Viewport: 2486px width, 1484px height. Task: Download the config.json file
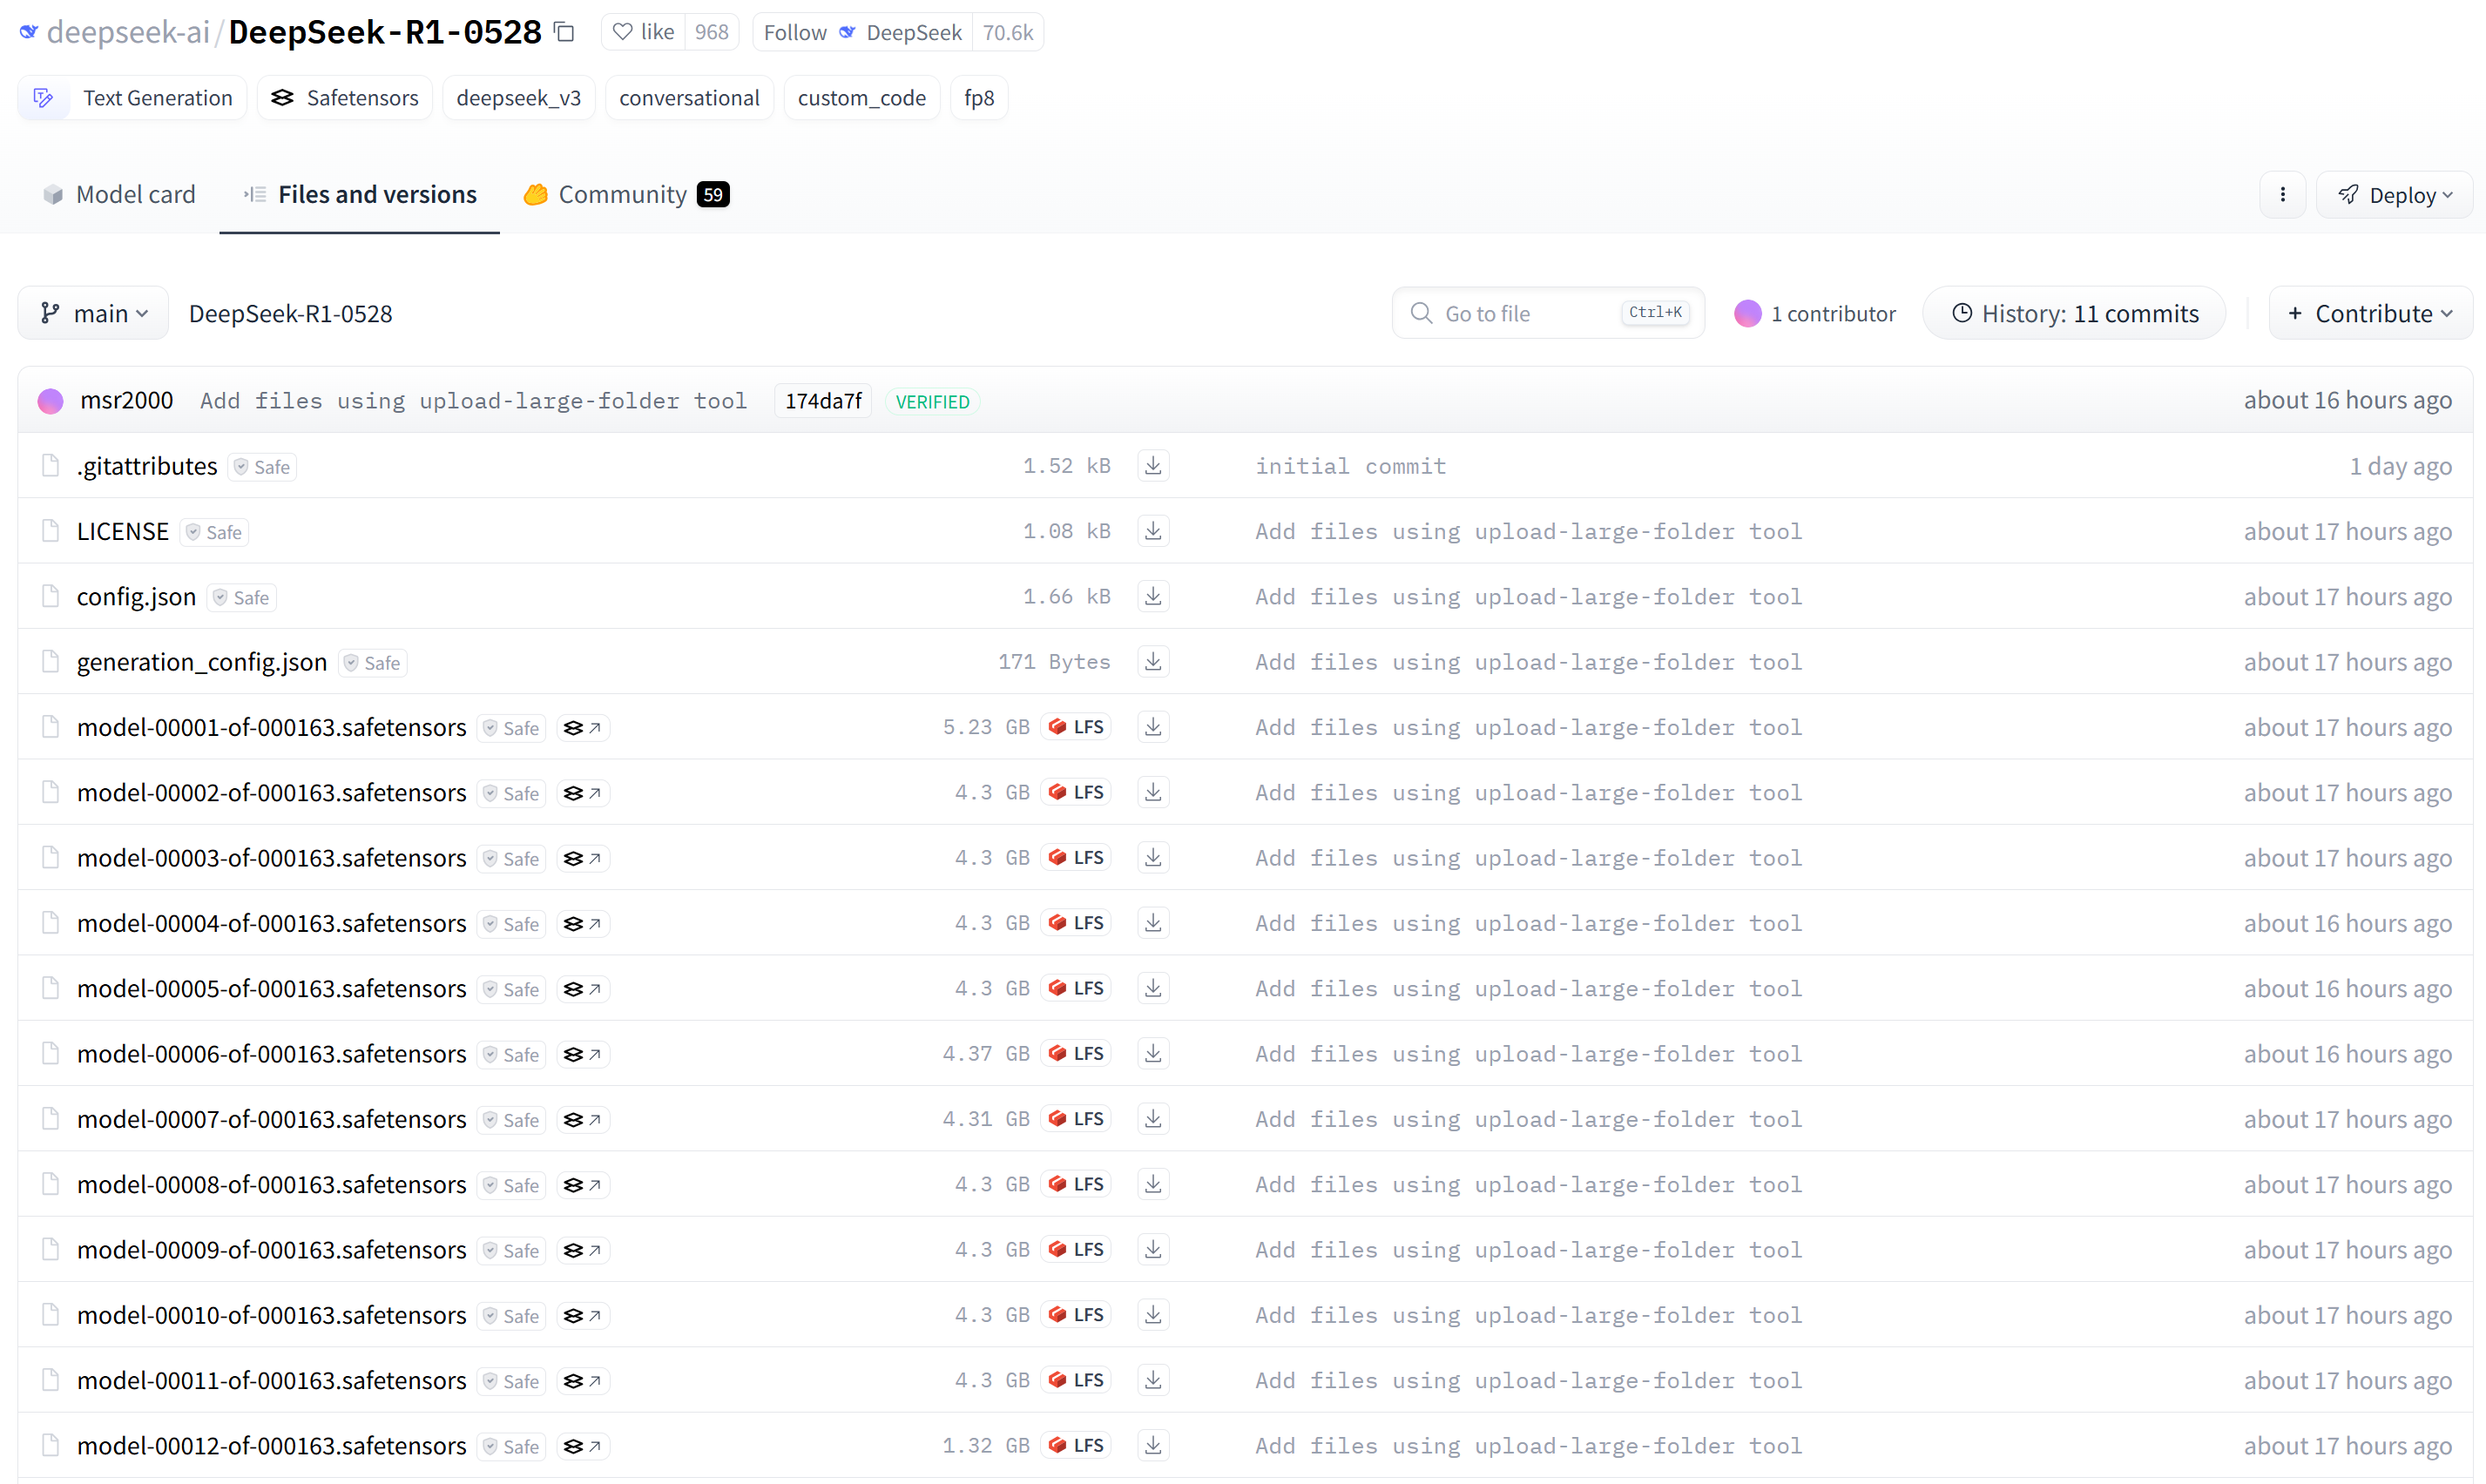(1153, 597)
